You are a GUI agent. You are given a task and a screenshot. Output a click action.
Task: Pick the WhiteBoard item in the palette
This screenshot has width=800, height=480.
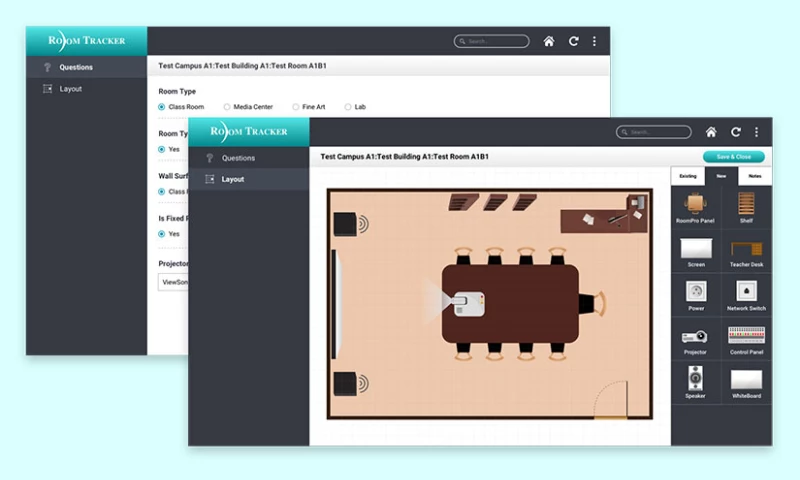pos(746,380)
